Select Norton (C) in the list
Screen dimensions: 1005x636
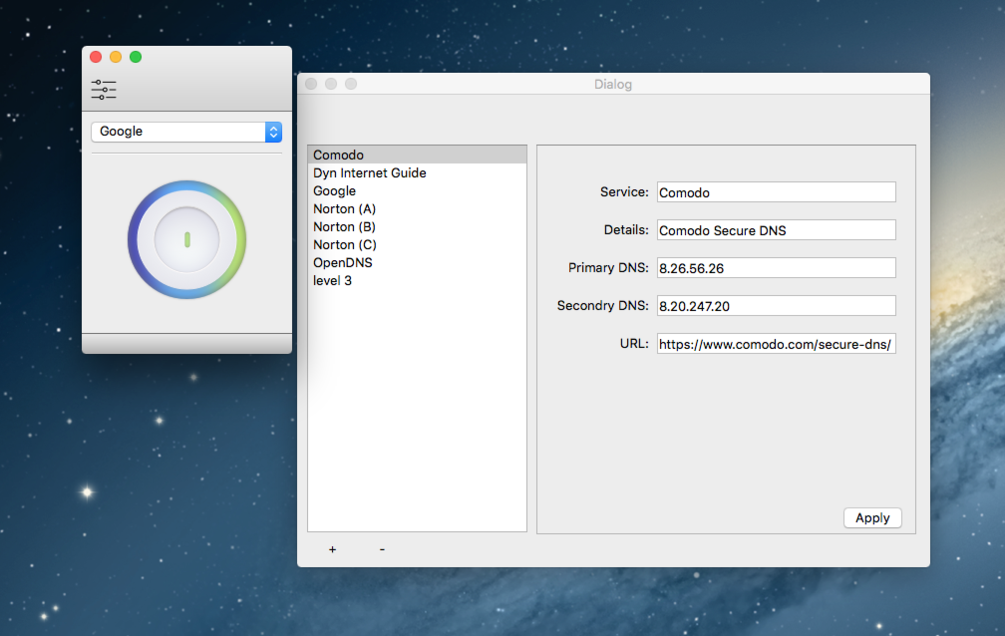(x=417, y=244)
